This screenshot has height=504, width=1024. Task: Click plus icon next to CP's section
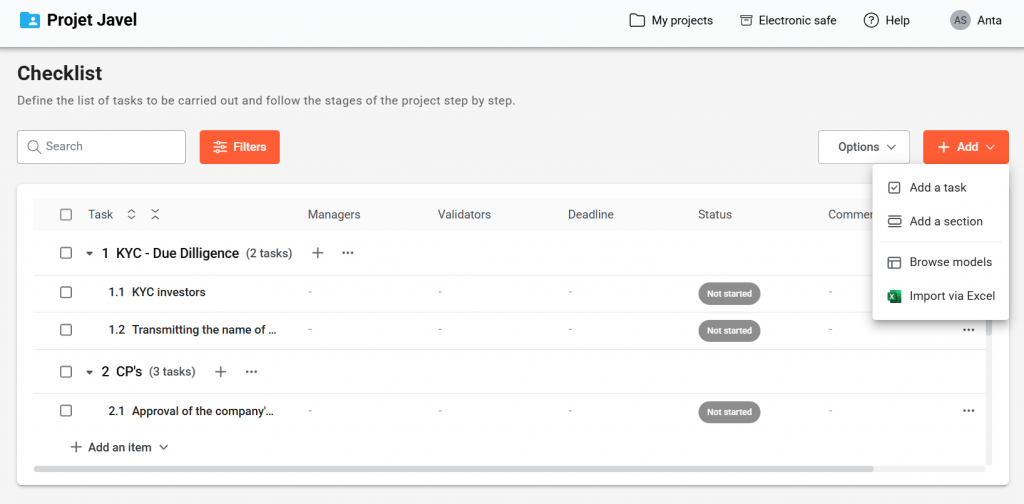pos(221,372)
